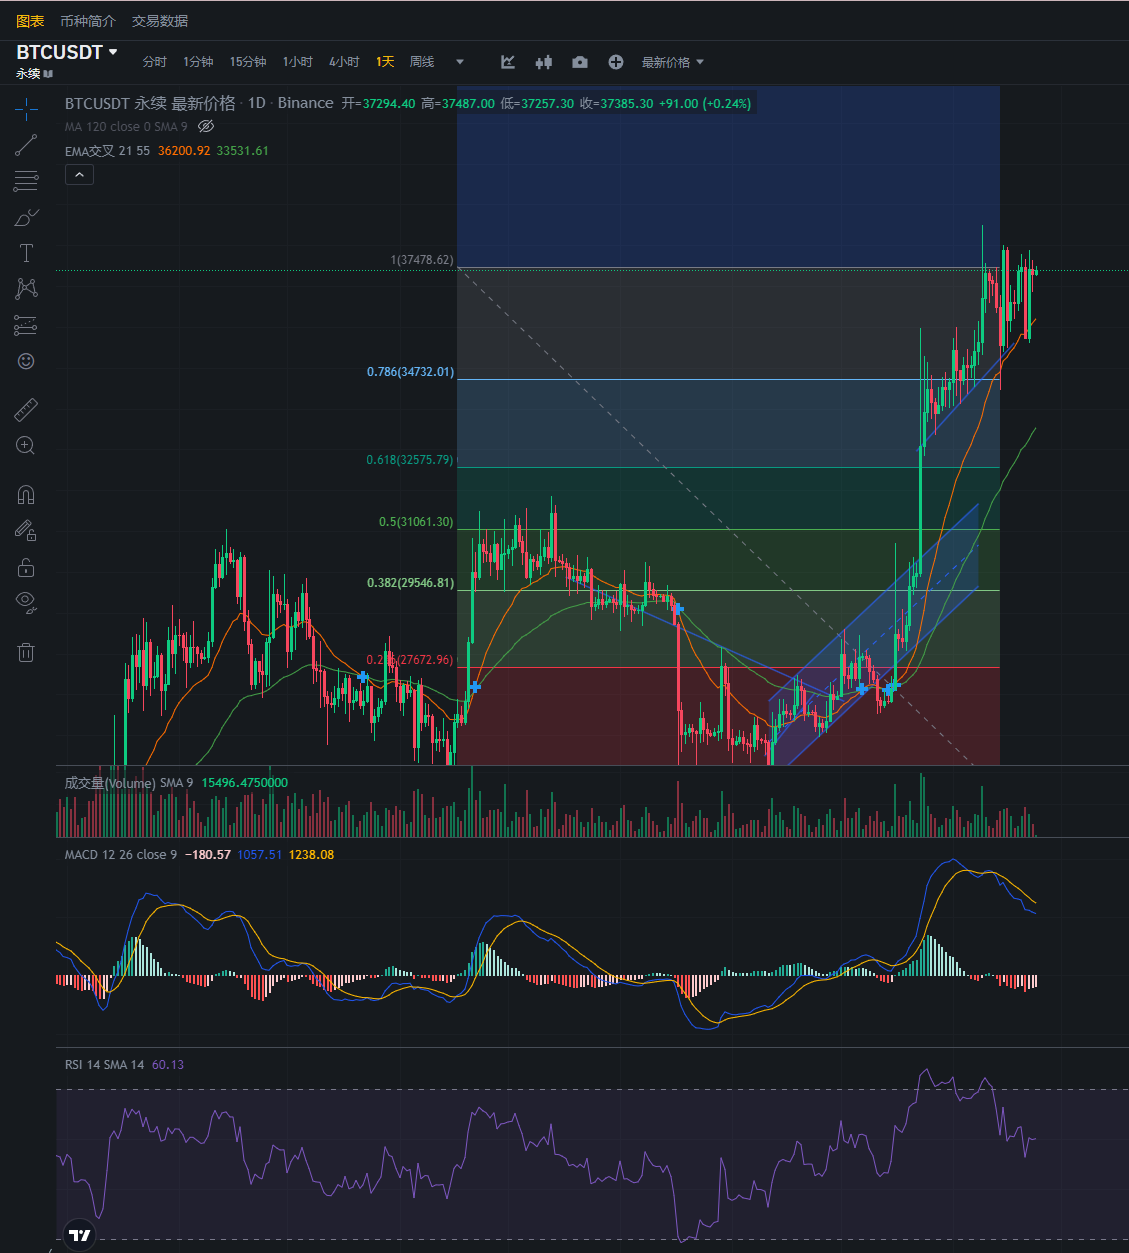The image size is (1129, 1253).
Task: Select the 1小时 timeframe
Action: point(298,62)
